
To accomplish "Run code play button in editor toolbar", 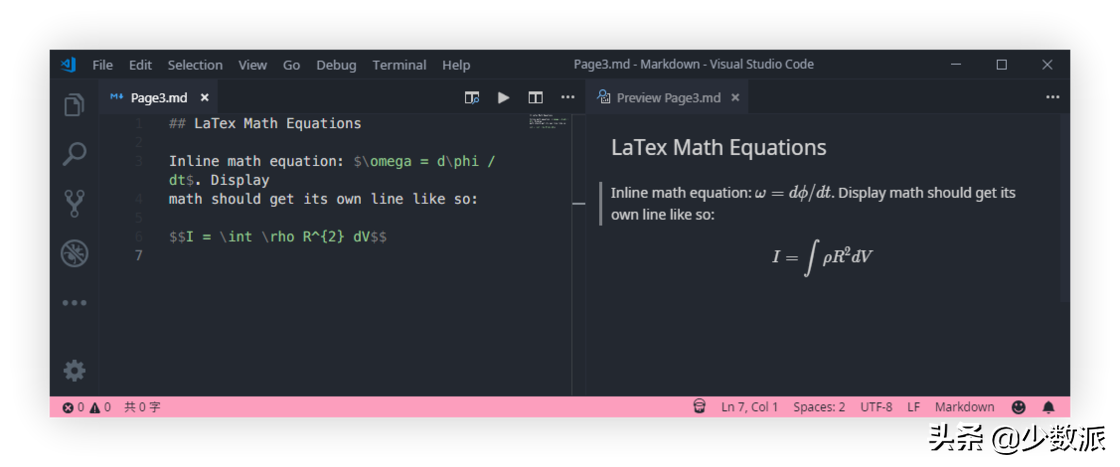I will [x=504, y=98].
